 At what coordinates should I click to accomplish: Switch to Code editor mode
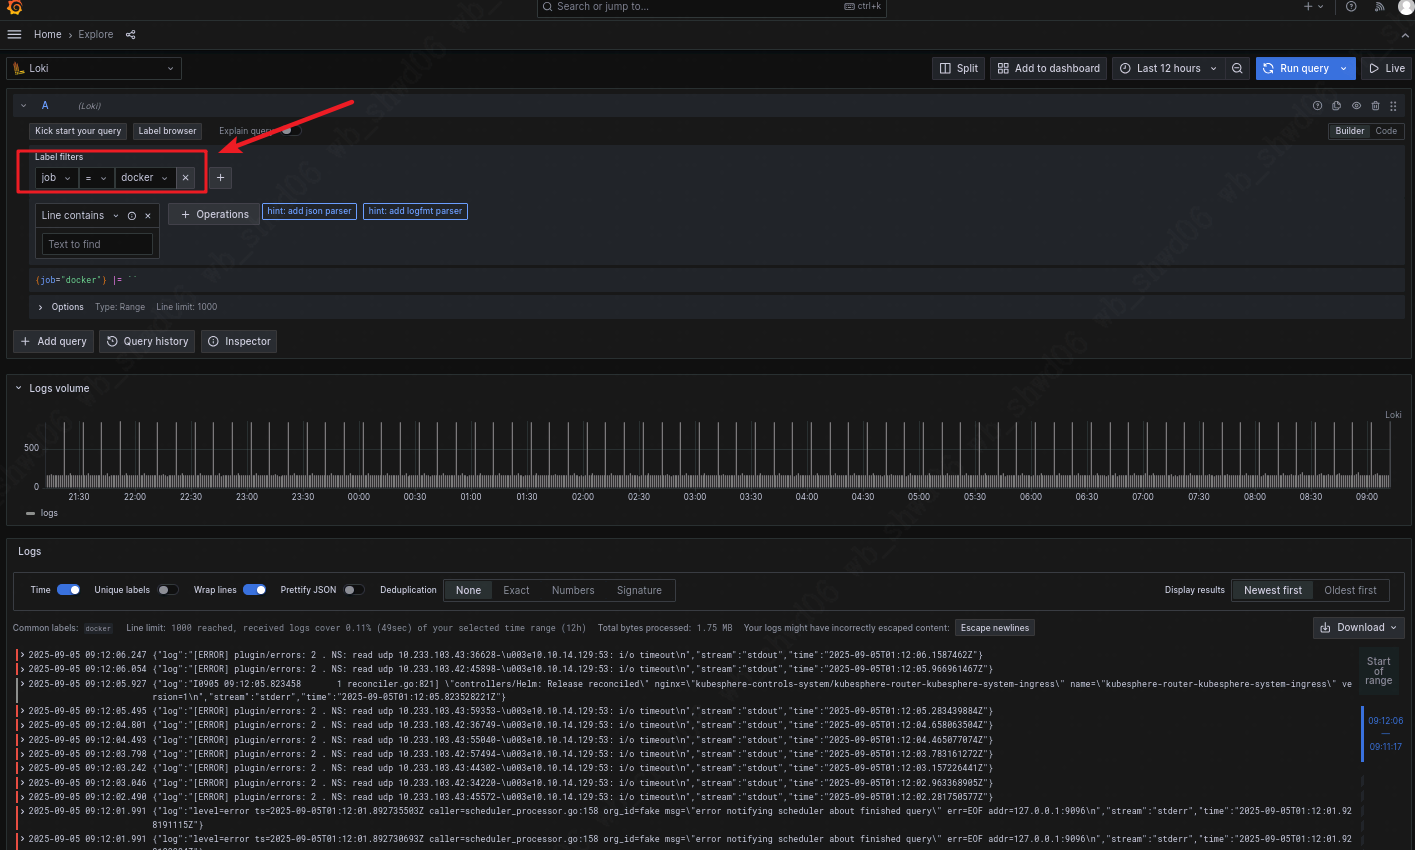(x=1386, y=131)
